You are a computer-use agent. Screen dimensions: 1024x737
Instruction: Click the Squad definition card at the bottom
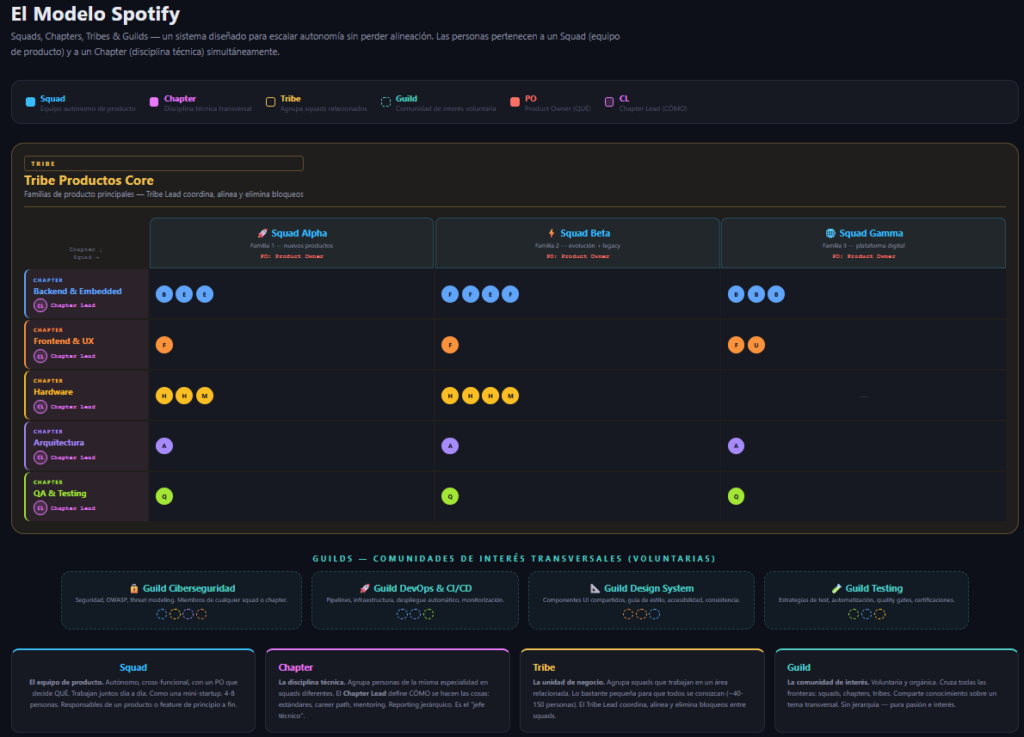tap(133, 690)
